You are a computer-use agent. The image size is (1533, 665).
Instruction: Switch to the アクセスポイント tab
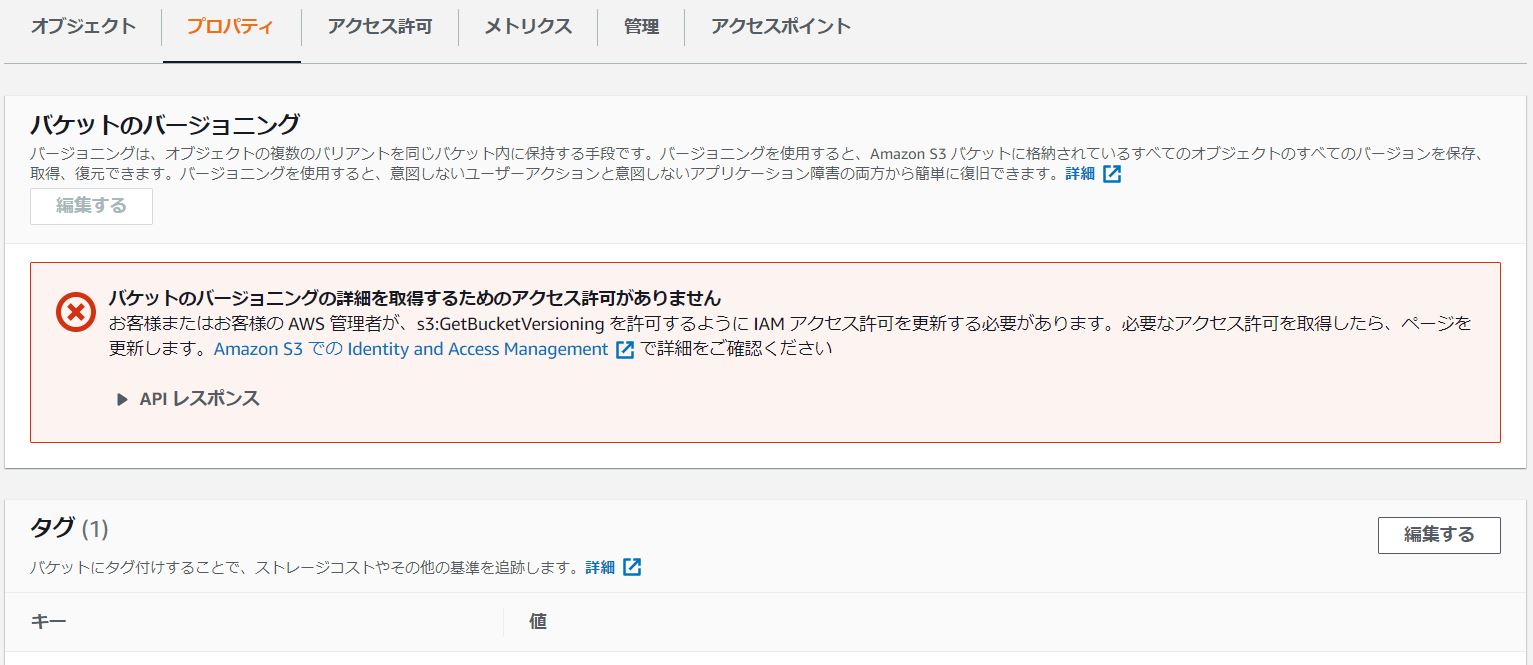(x=781, y=27)
